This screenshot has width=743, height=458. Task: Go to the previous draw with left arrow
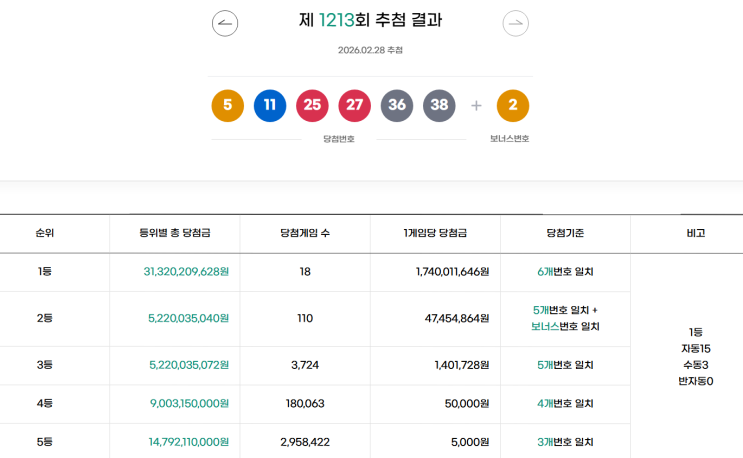[x=225, y=23]
